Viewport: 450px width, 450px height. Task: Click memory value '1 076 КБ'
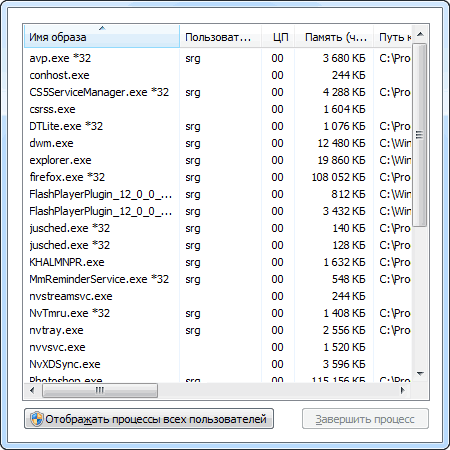[x=344, y=126]
